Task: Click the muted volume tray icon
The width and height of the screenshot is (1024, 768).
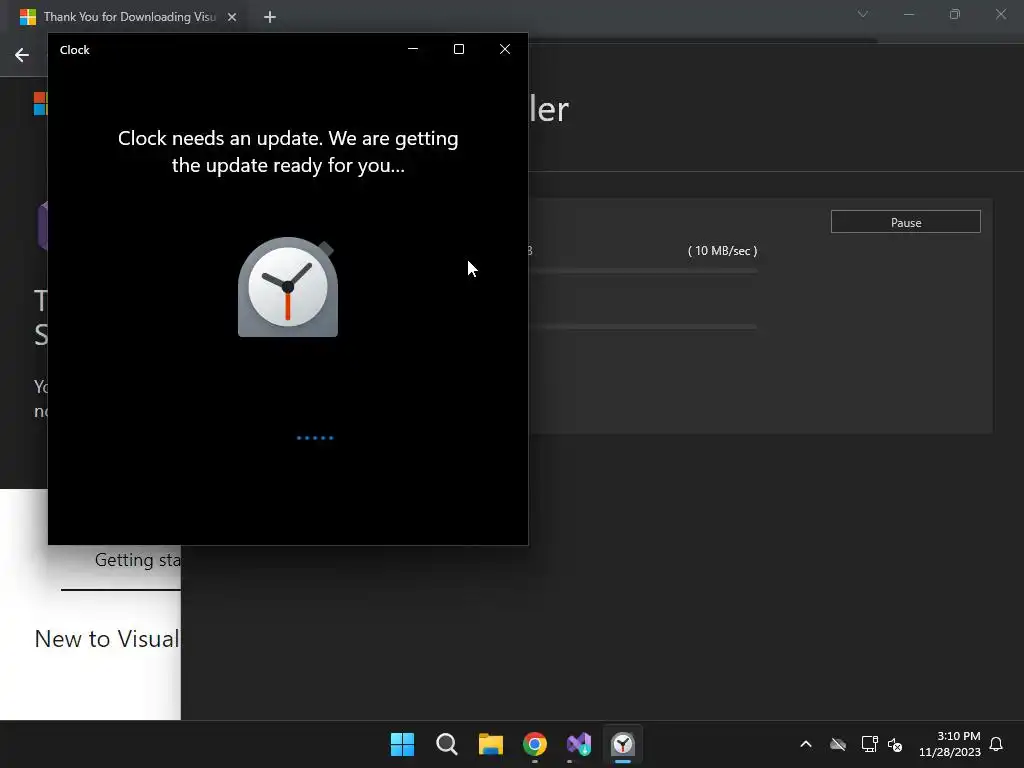Action: [895, 744]
